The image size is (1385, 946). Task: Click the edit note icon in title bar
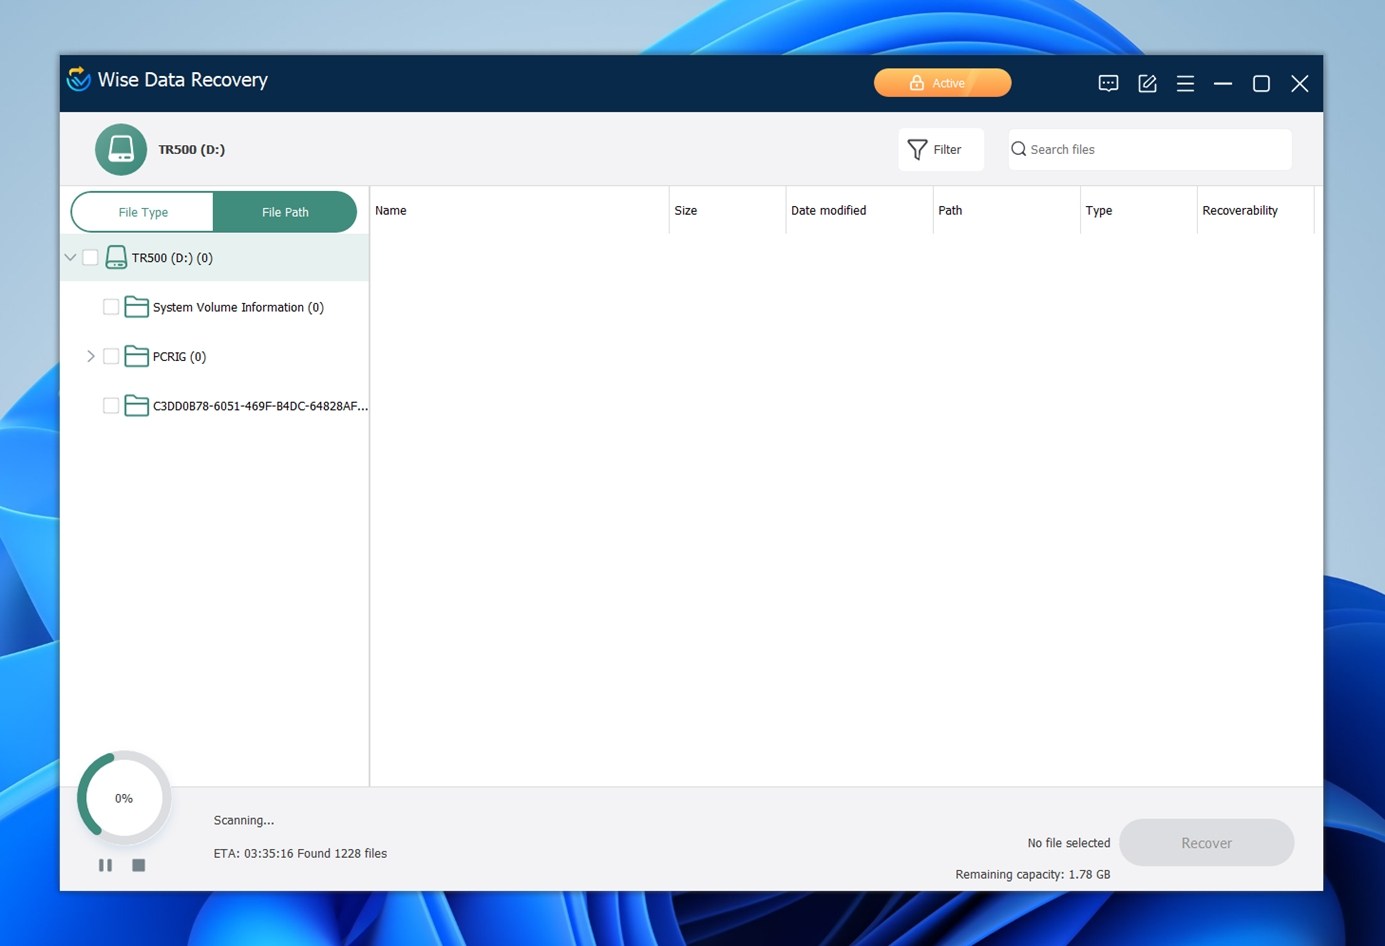(x=1147, y=84)
